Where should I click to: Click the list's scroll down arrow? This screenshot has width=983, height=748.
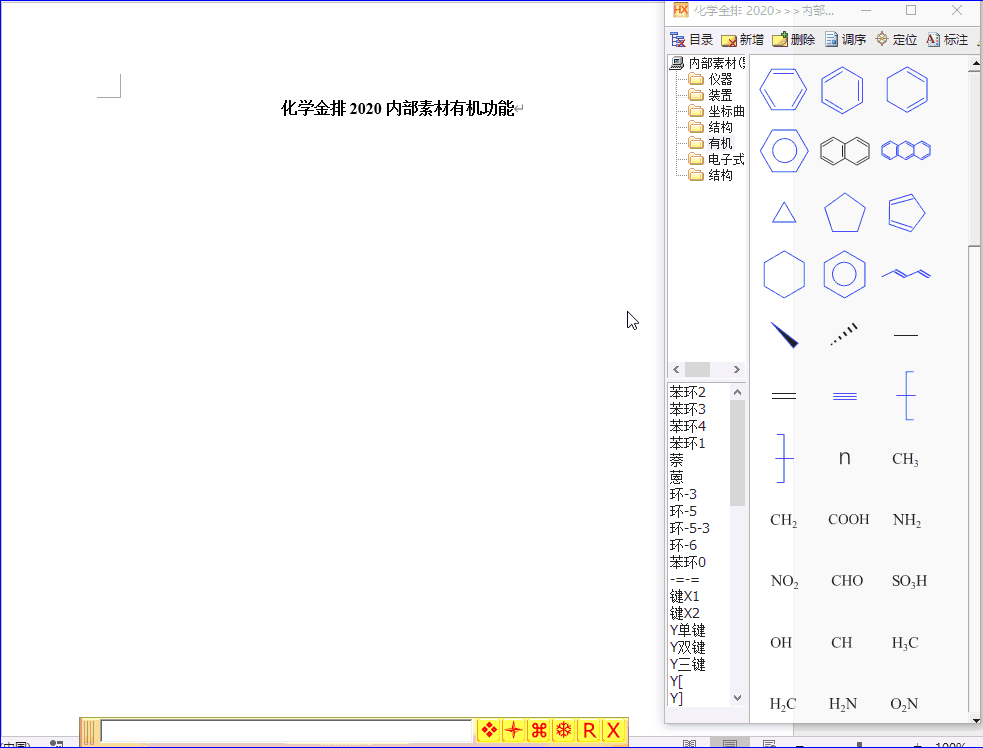pos(737,698)
